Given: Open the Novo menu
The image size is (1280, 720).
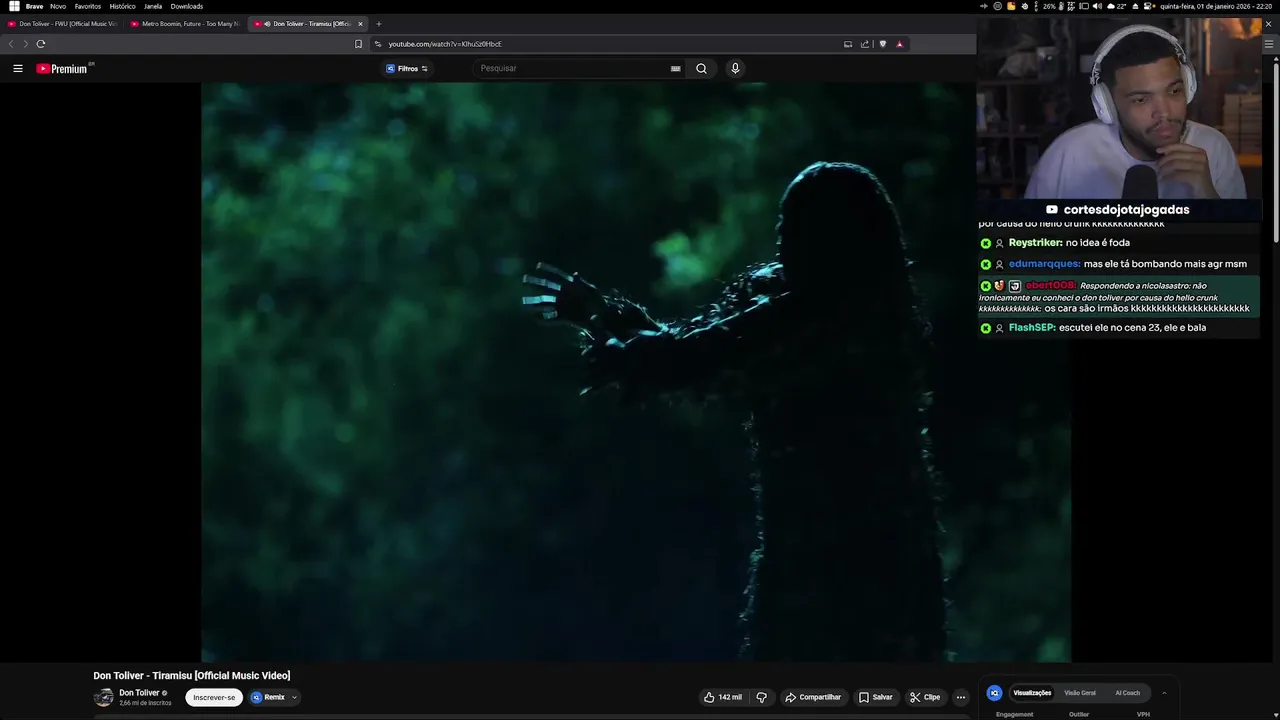Looking at the screenshot, I should pos(58,6).
